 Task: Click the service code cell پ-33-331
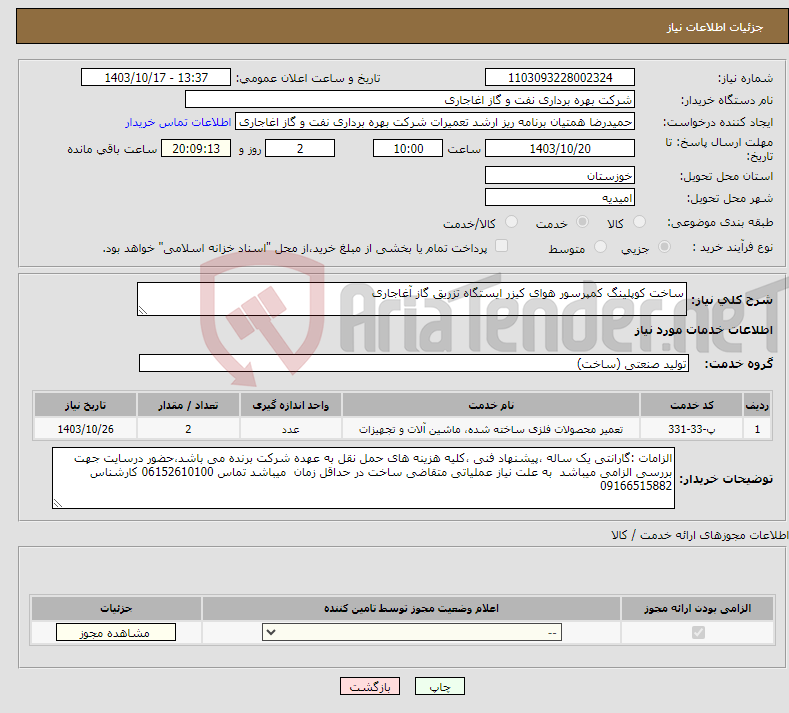pyautogui.click(x=692, y=429)
